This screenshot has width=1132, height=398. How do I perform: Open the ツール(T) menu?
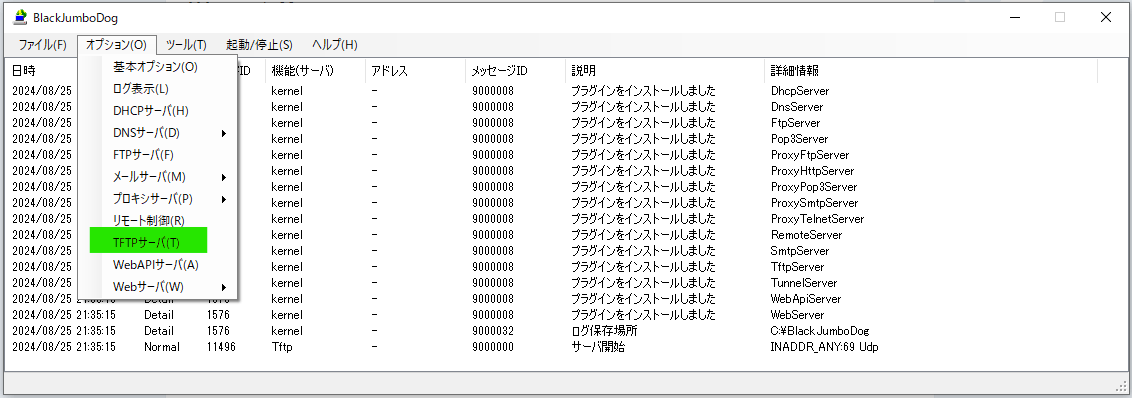tap(186, 45)
